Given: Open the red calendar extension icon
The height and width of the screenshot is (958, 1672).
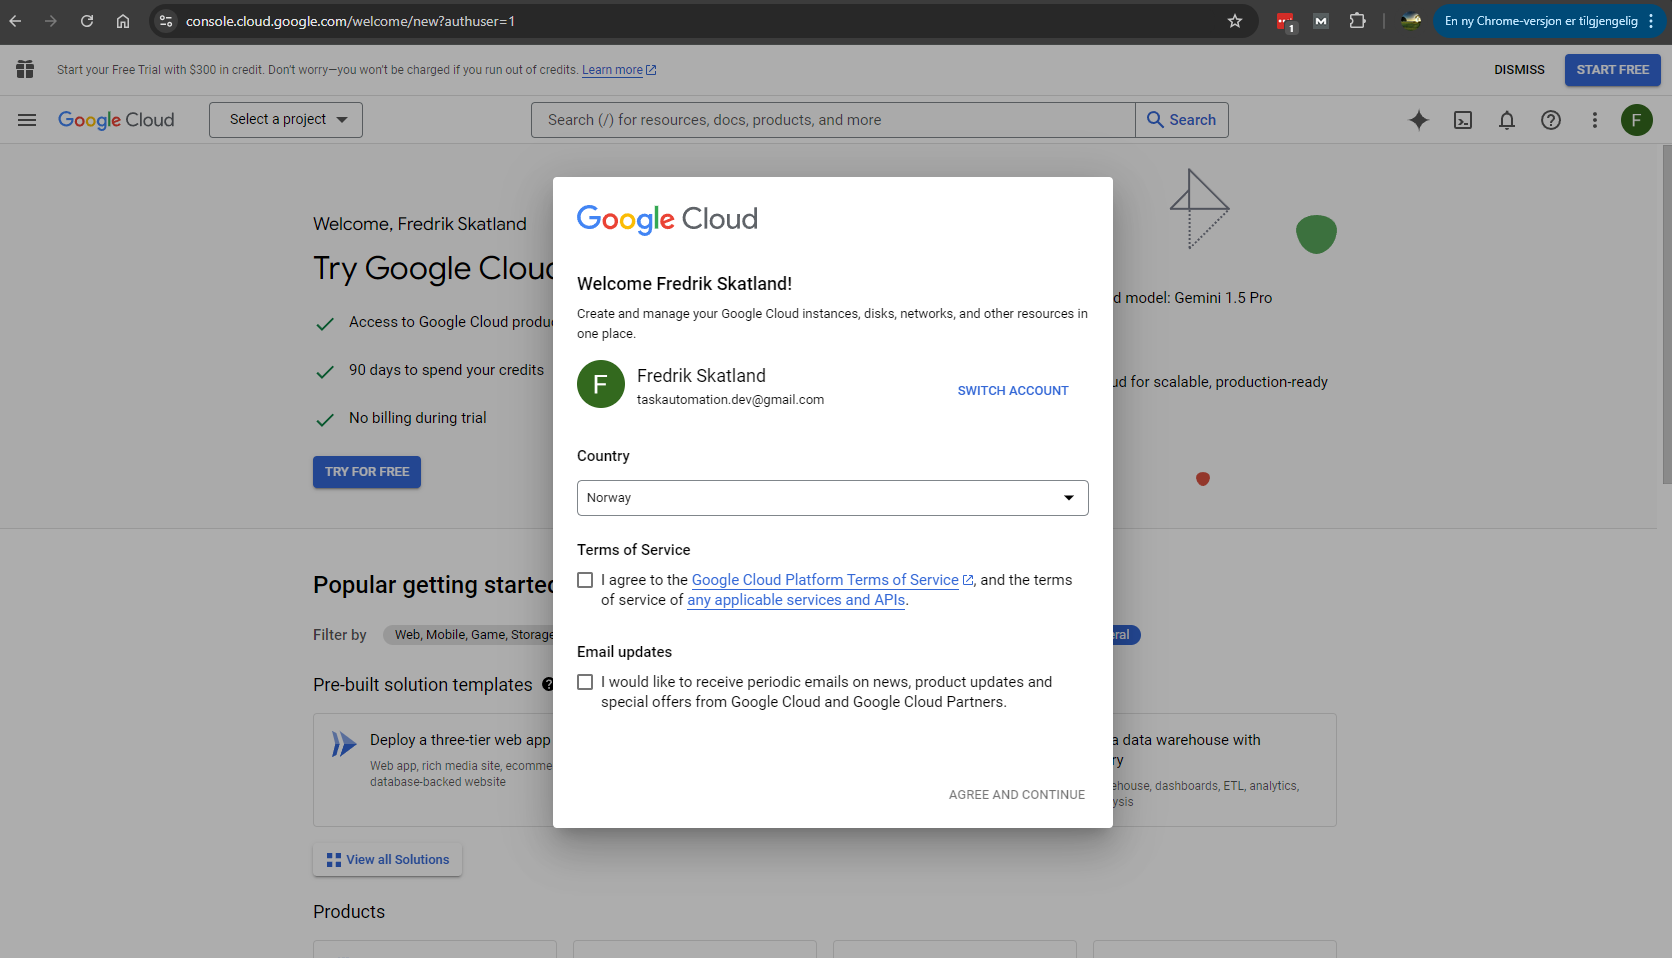Looking at the screenshot, I should [x=1286, y=21].
